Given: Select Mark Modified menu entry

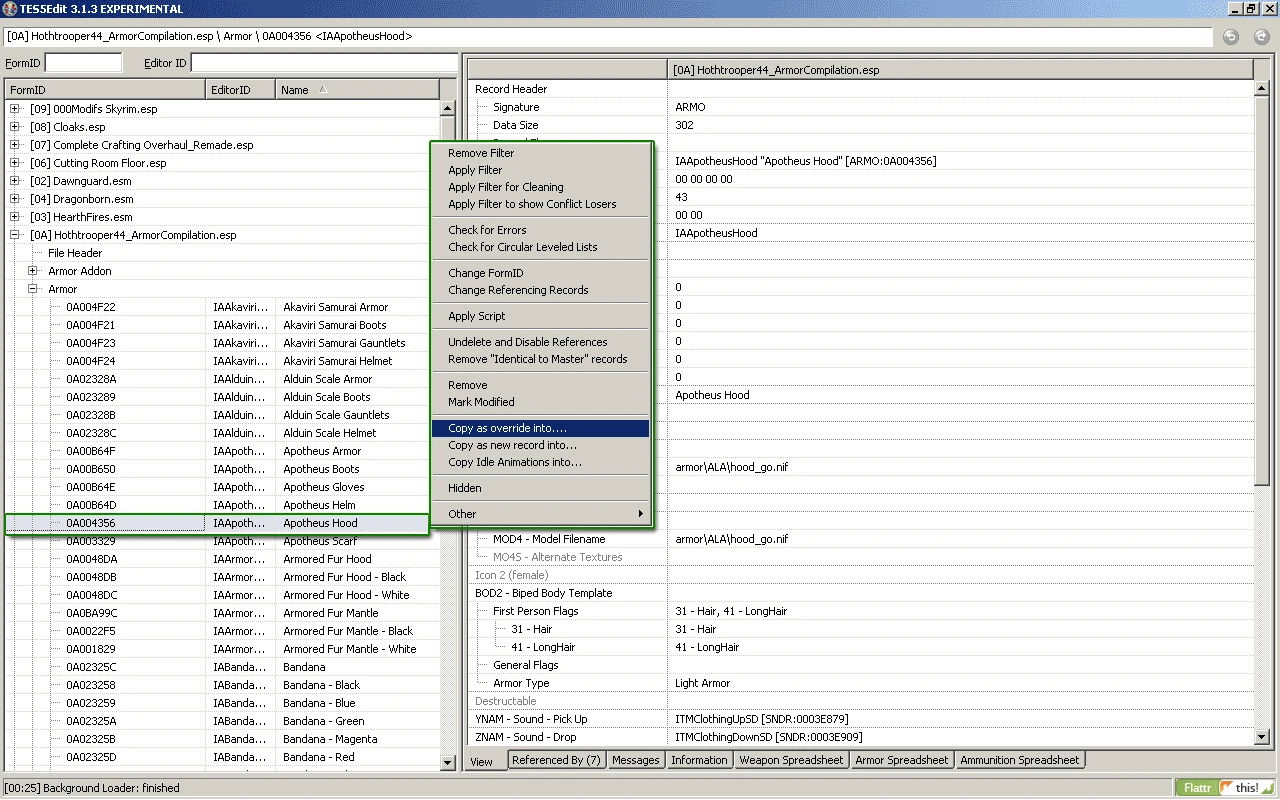Looking at the screenshot, I should (541, 402).
